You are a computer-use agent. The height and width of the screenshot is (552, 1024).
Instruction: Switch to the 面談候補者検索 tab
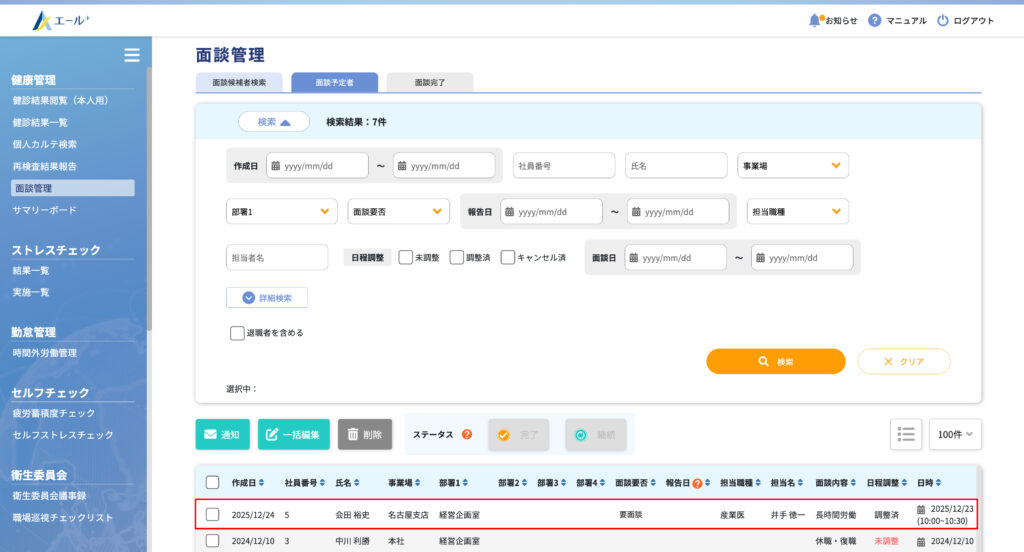click(239, 83)
